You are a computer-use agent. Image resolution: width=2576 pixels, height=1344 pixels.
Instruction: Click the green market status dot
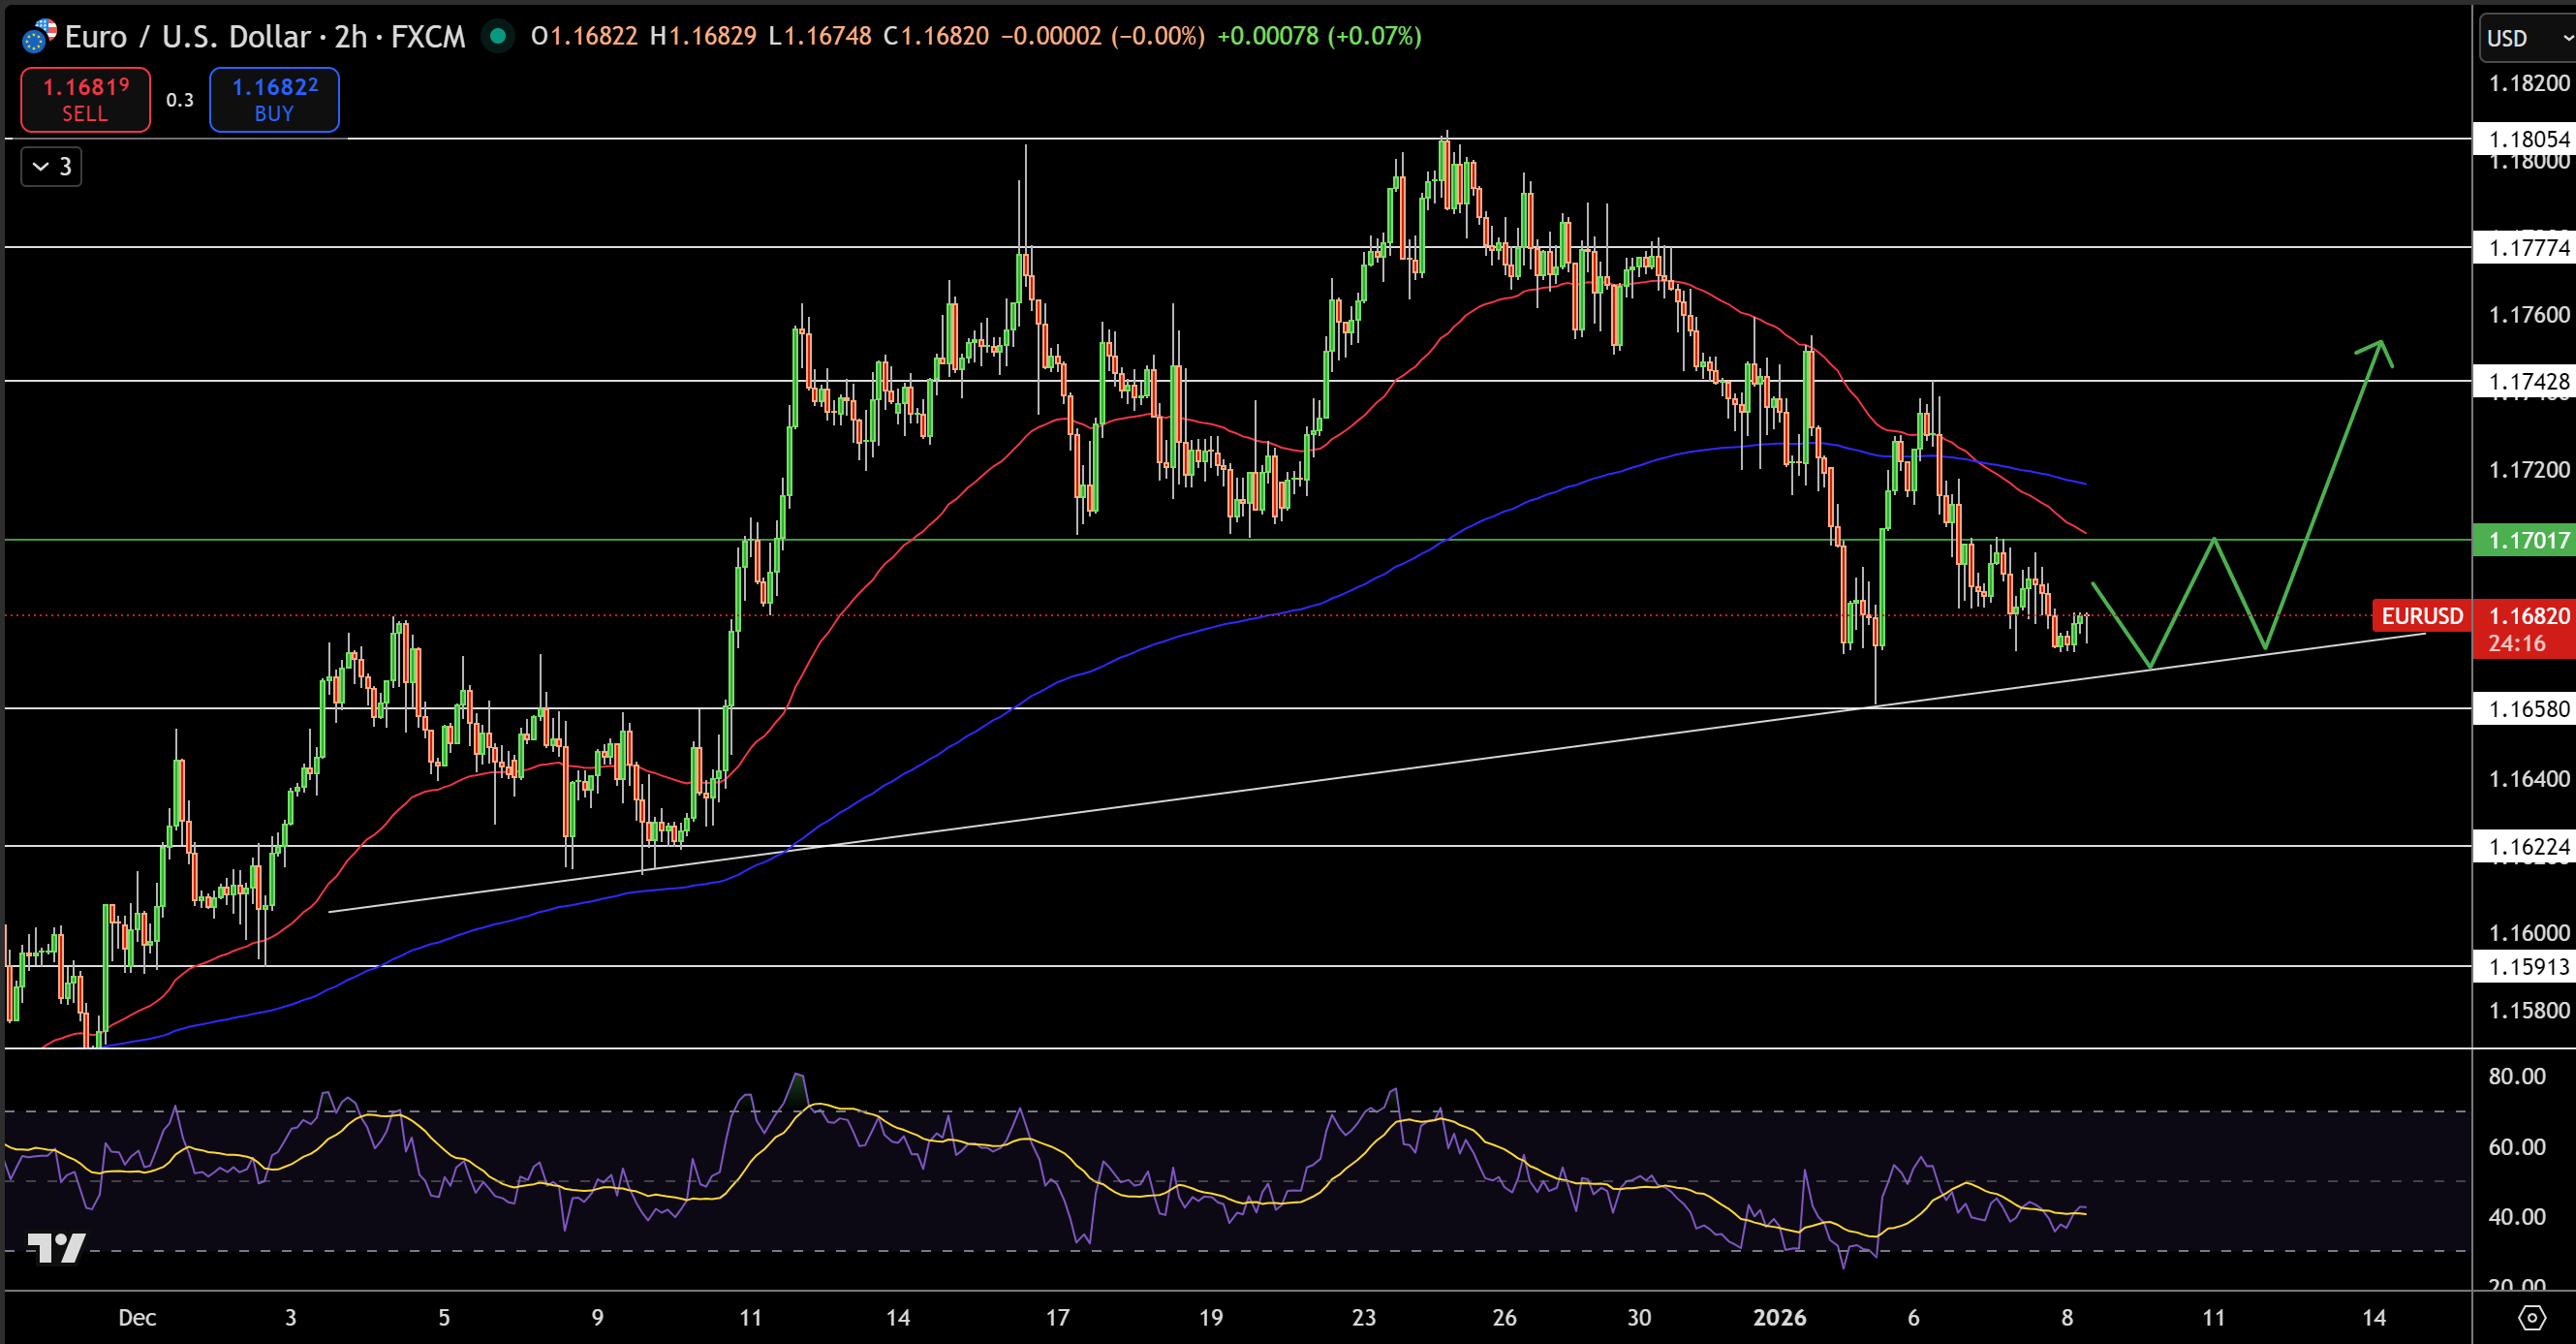tap(497, 36)
